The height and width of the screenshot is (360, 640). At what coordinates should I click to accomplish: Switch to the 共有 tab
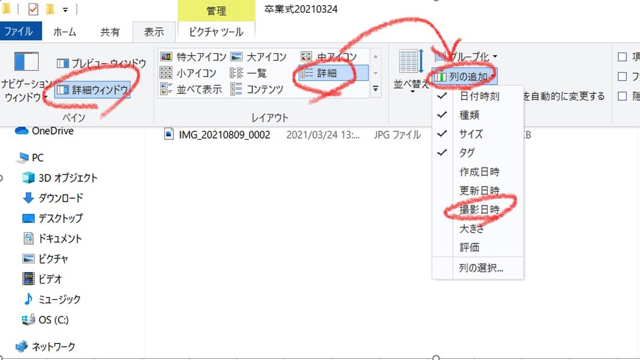(110, 32)
